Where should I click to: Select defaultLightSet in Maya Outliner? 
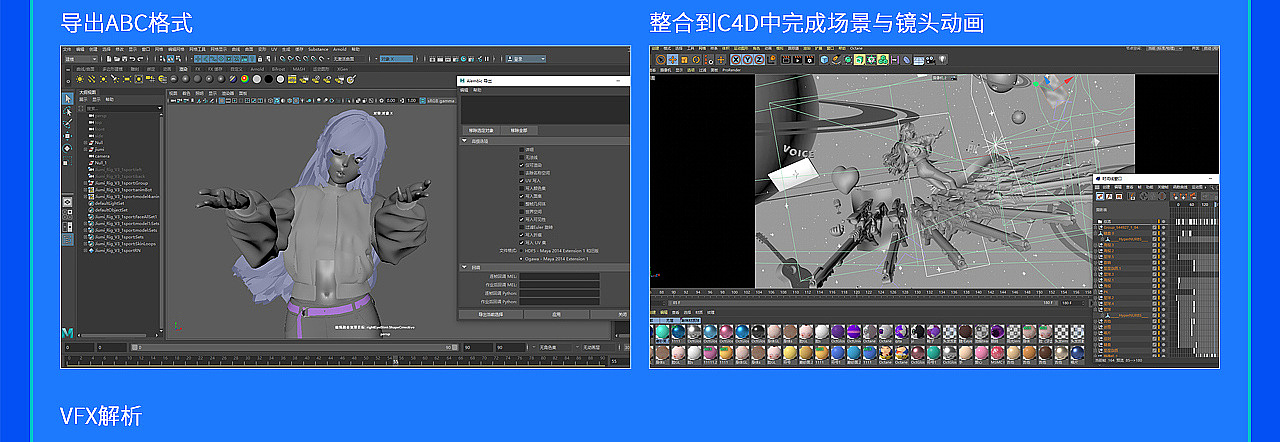pos(107,203)
